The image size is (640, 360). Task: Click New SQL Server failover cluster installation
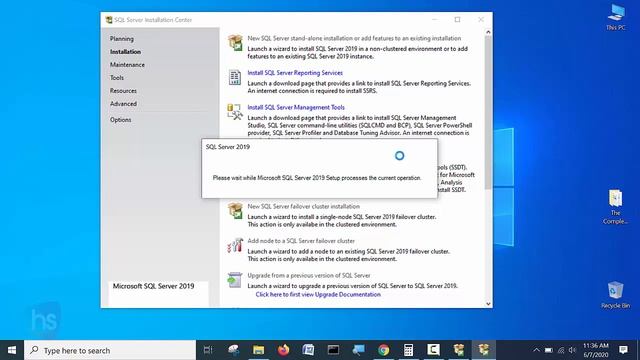point(304,207)
